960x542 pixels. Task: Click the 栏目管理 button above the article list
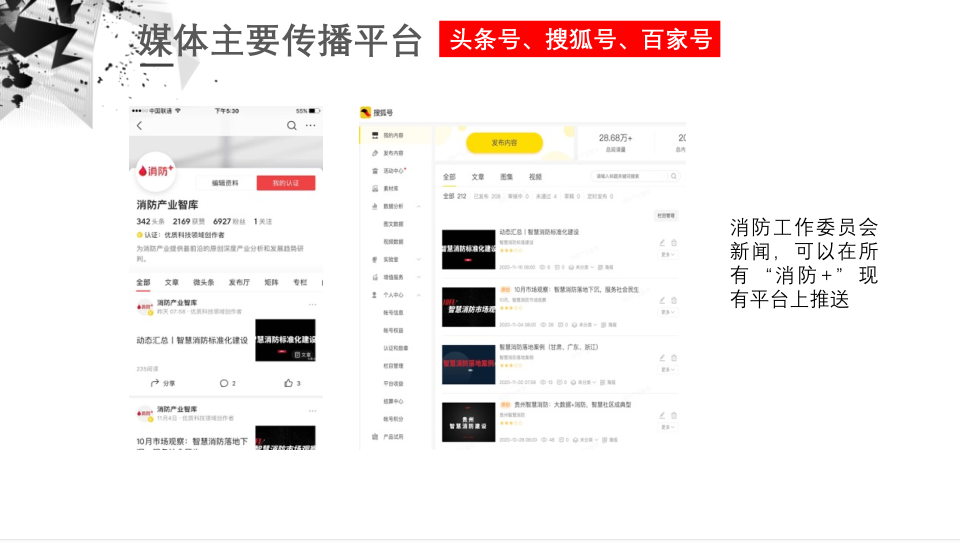(666, 216)
